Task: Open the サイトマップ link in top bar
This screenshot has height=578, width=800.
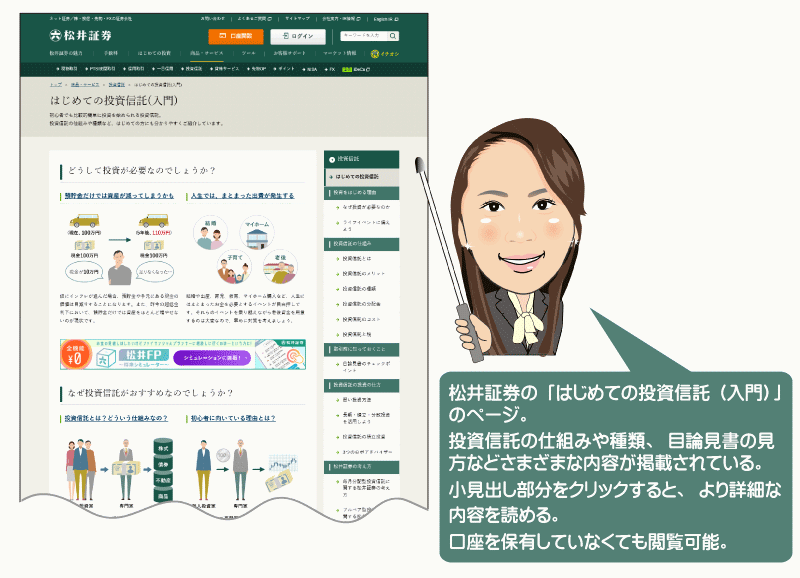Action: [x=297, y=19]
